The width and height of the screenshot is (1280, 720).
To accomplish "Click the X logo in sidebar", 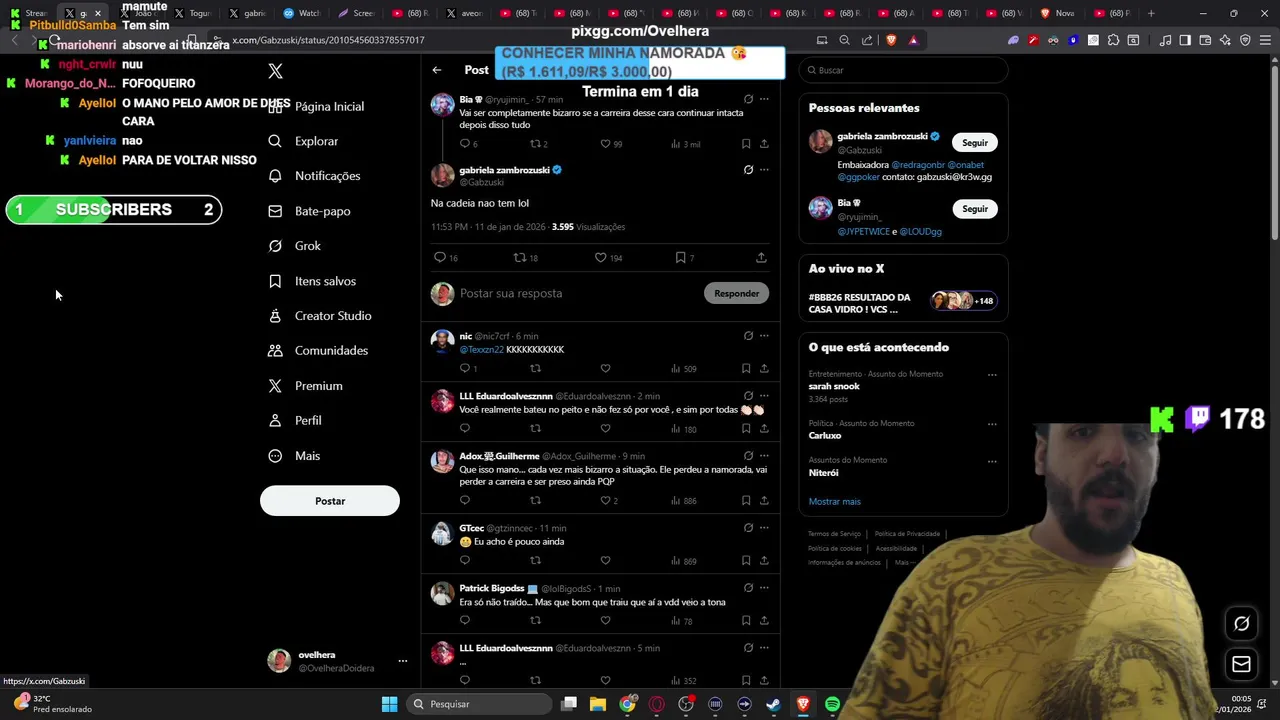I will pos(276,71).
